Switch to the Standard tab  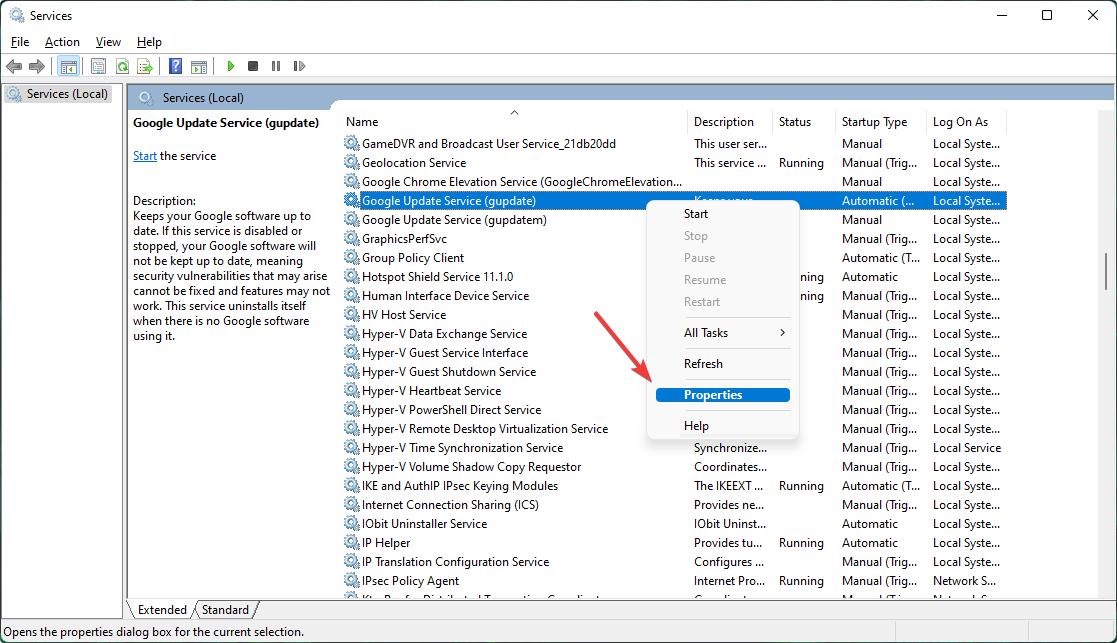coord(225,610)
